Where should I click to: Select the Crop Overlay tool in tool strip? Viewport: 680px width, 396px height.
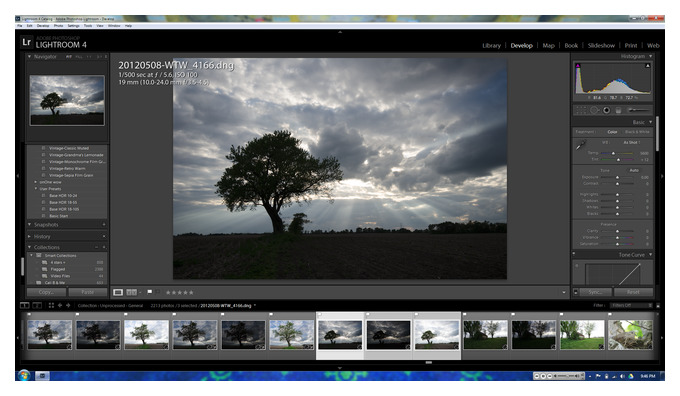[581, 110]
